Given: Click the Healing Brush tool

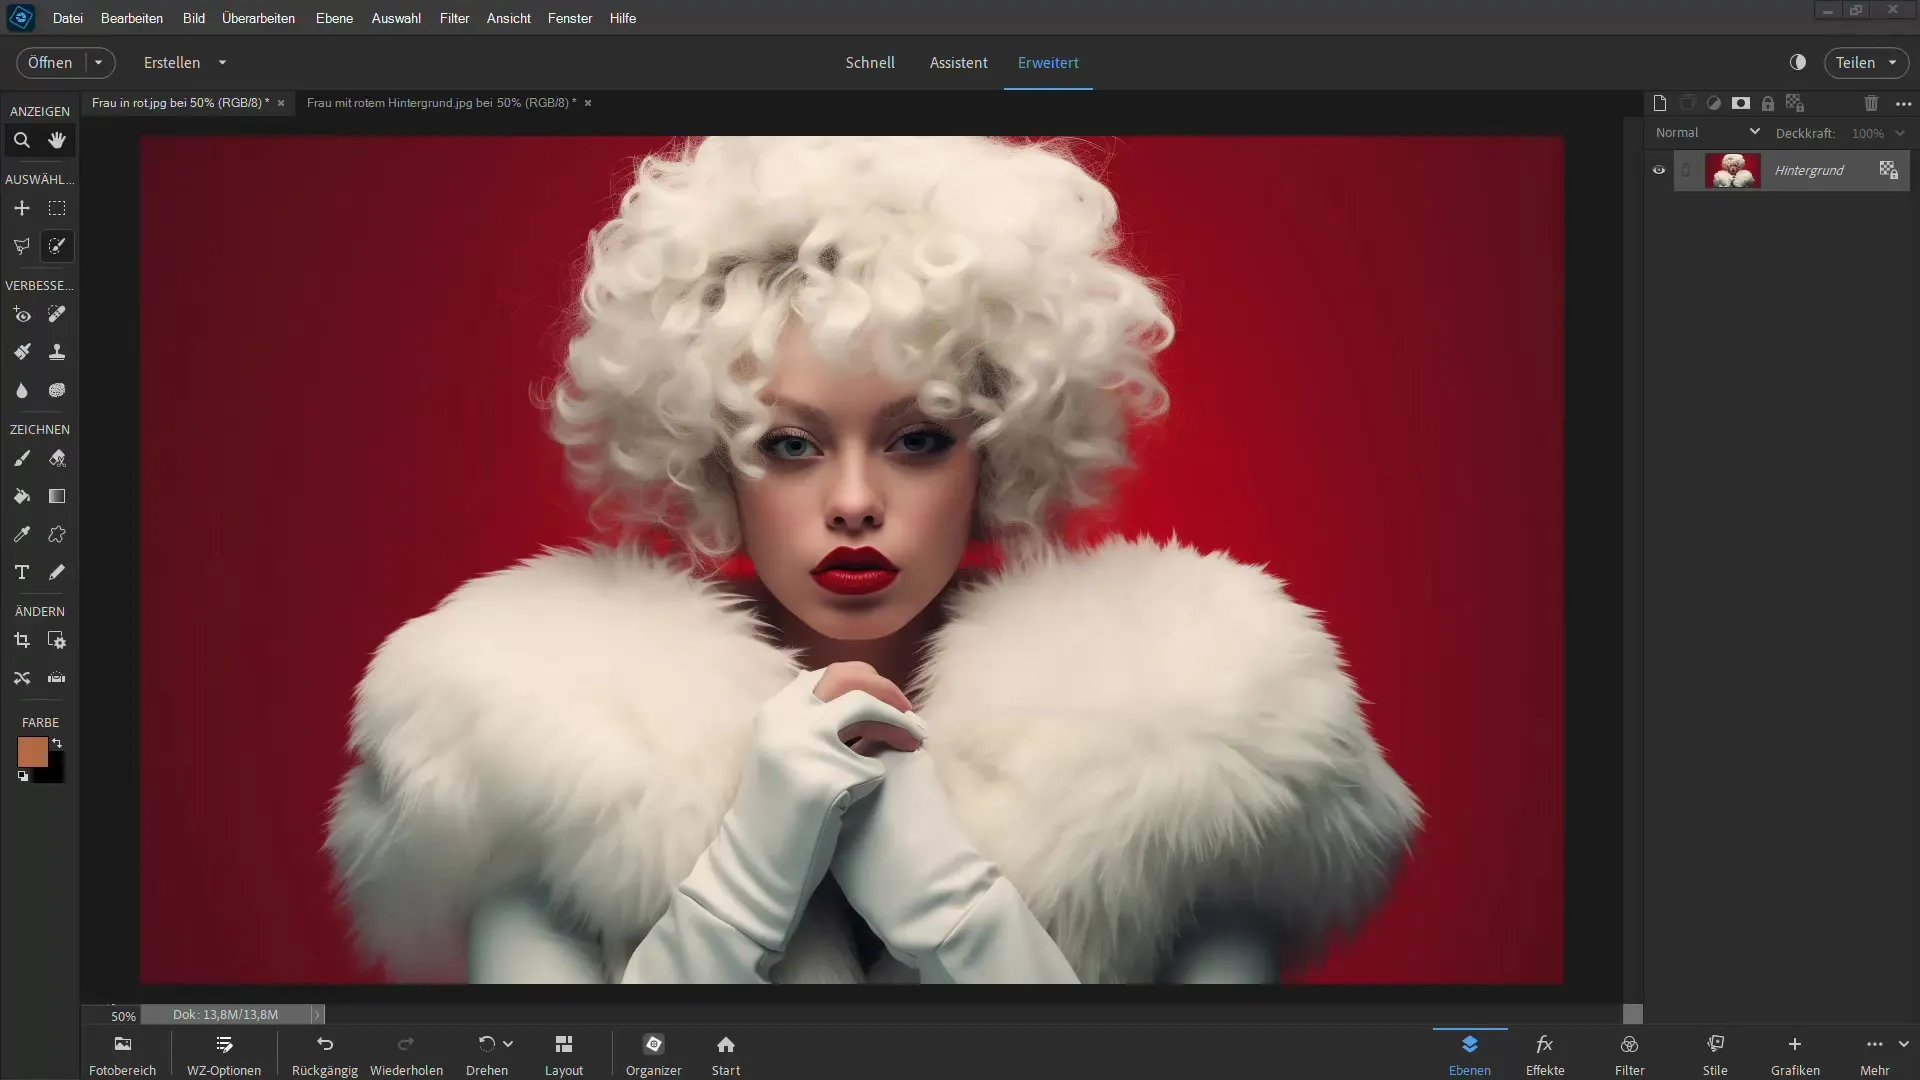Looking at the screenshot, I should [57, 314].
